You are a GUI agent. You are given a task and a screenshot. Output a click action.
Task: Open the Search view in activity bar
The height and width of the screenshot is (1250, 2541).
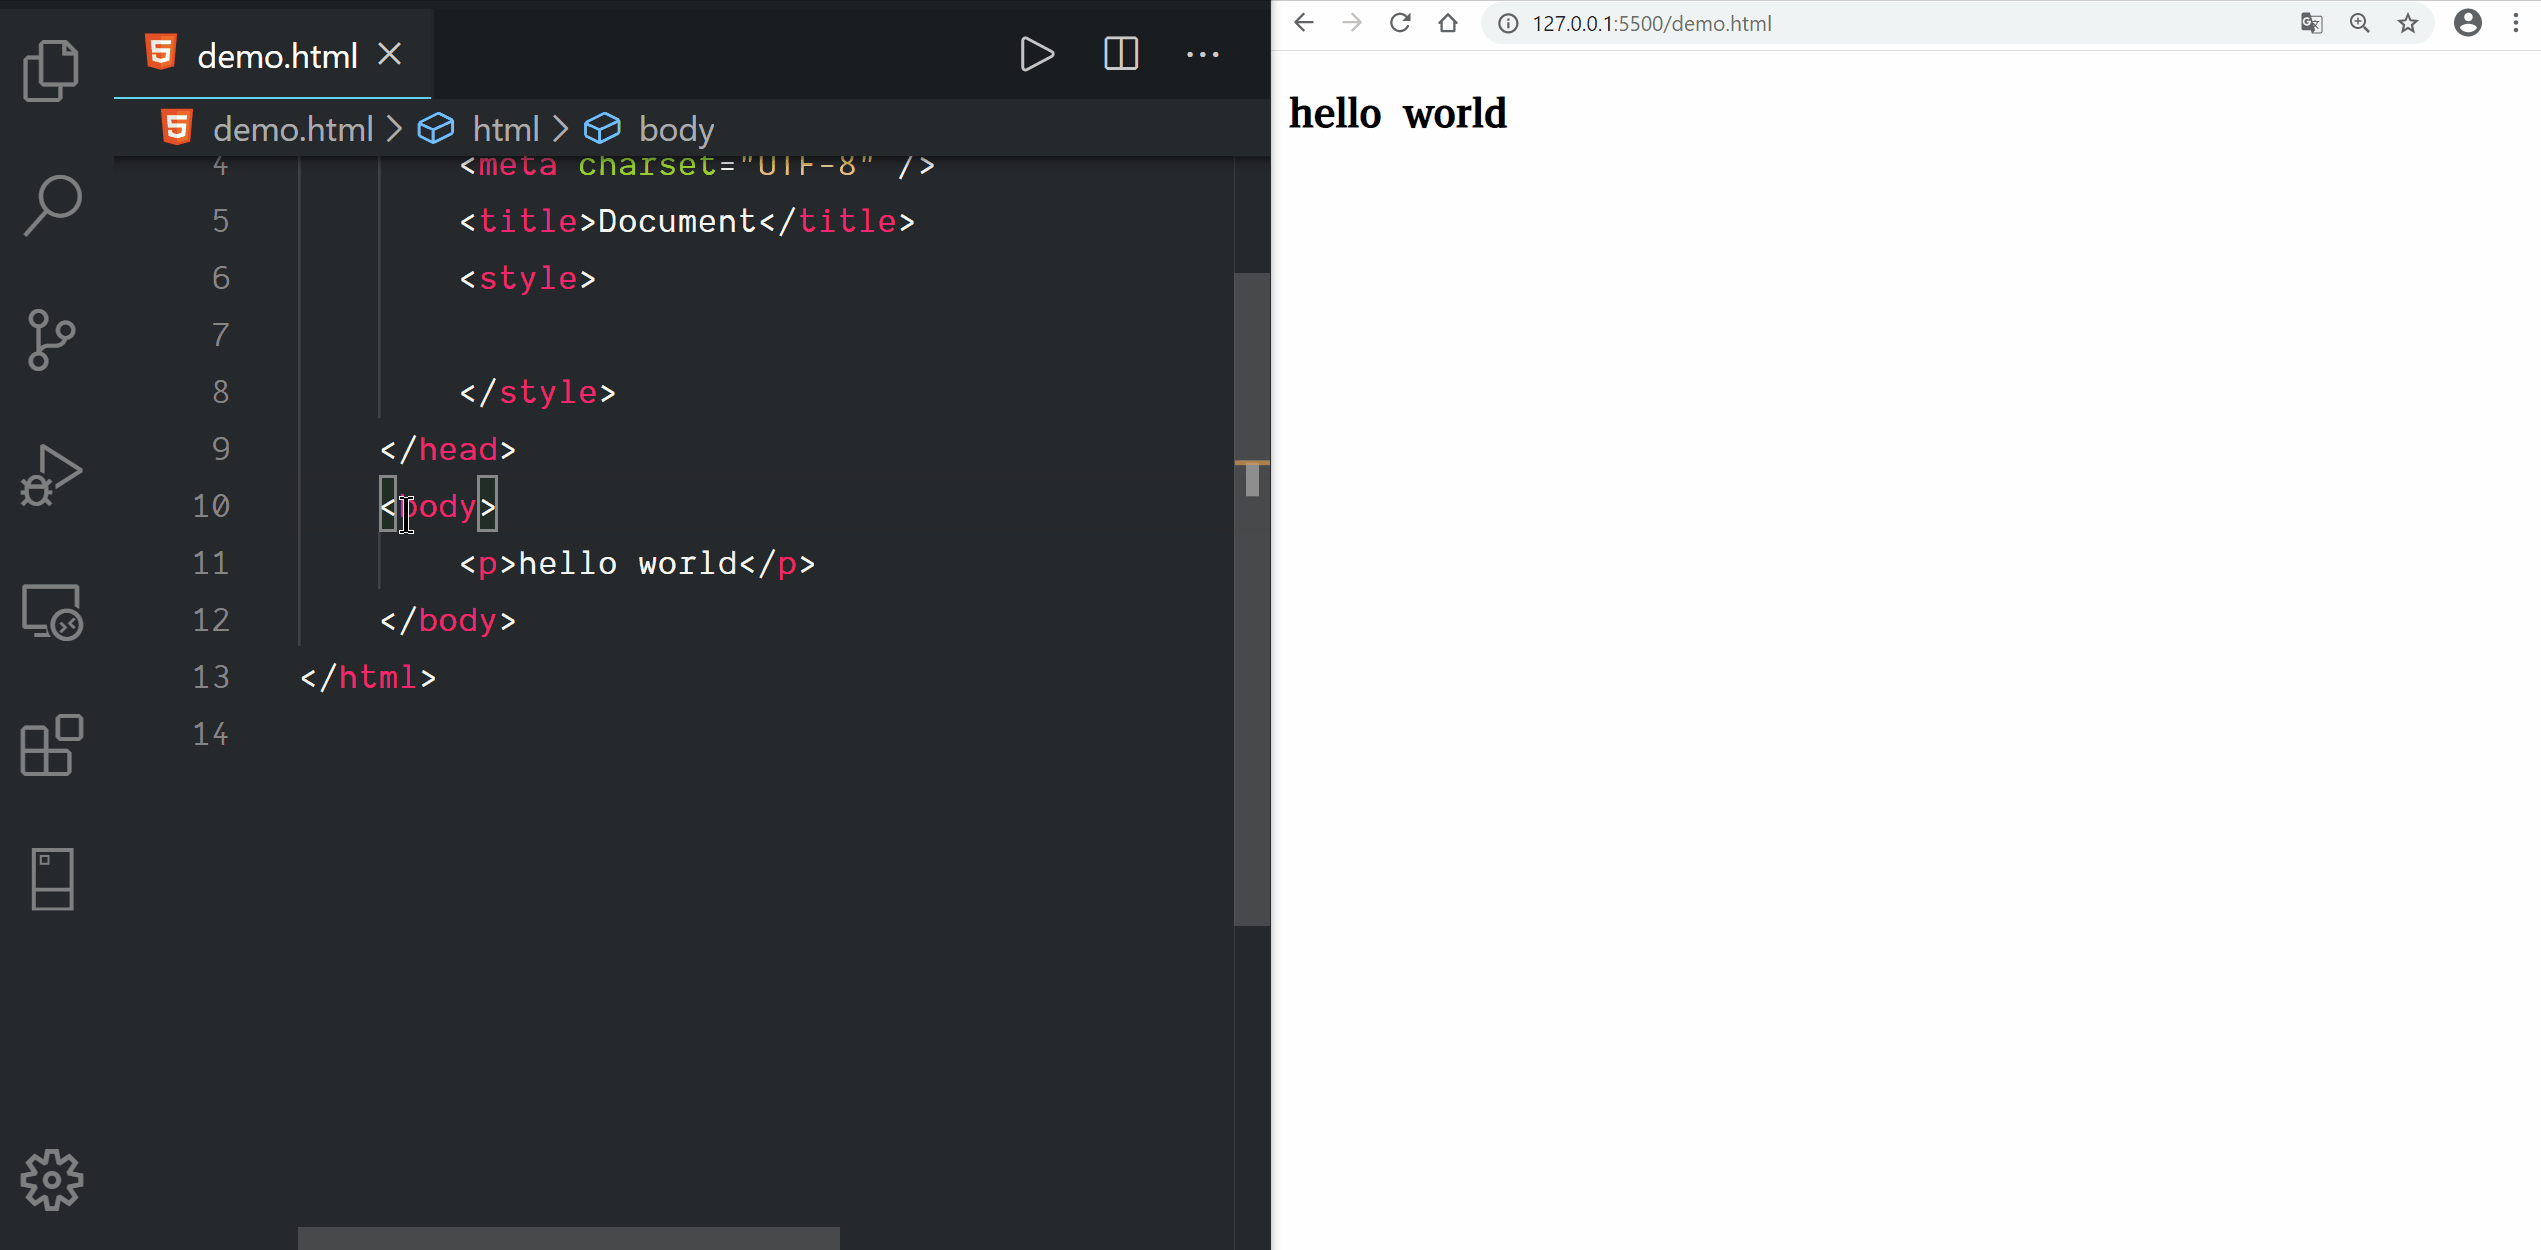point(51,205)
